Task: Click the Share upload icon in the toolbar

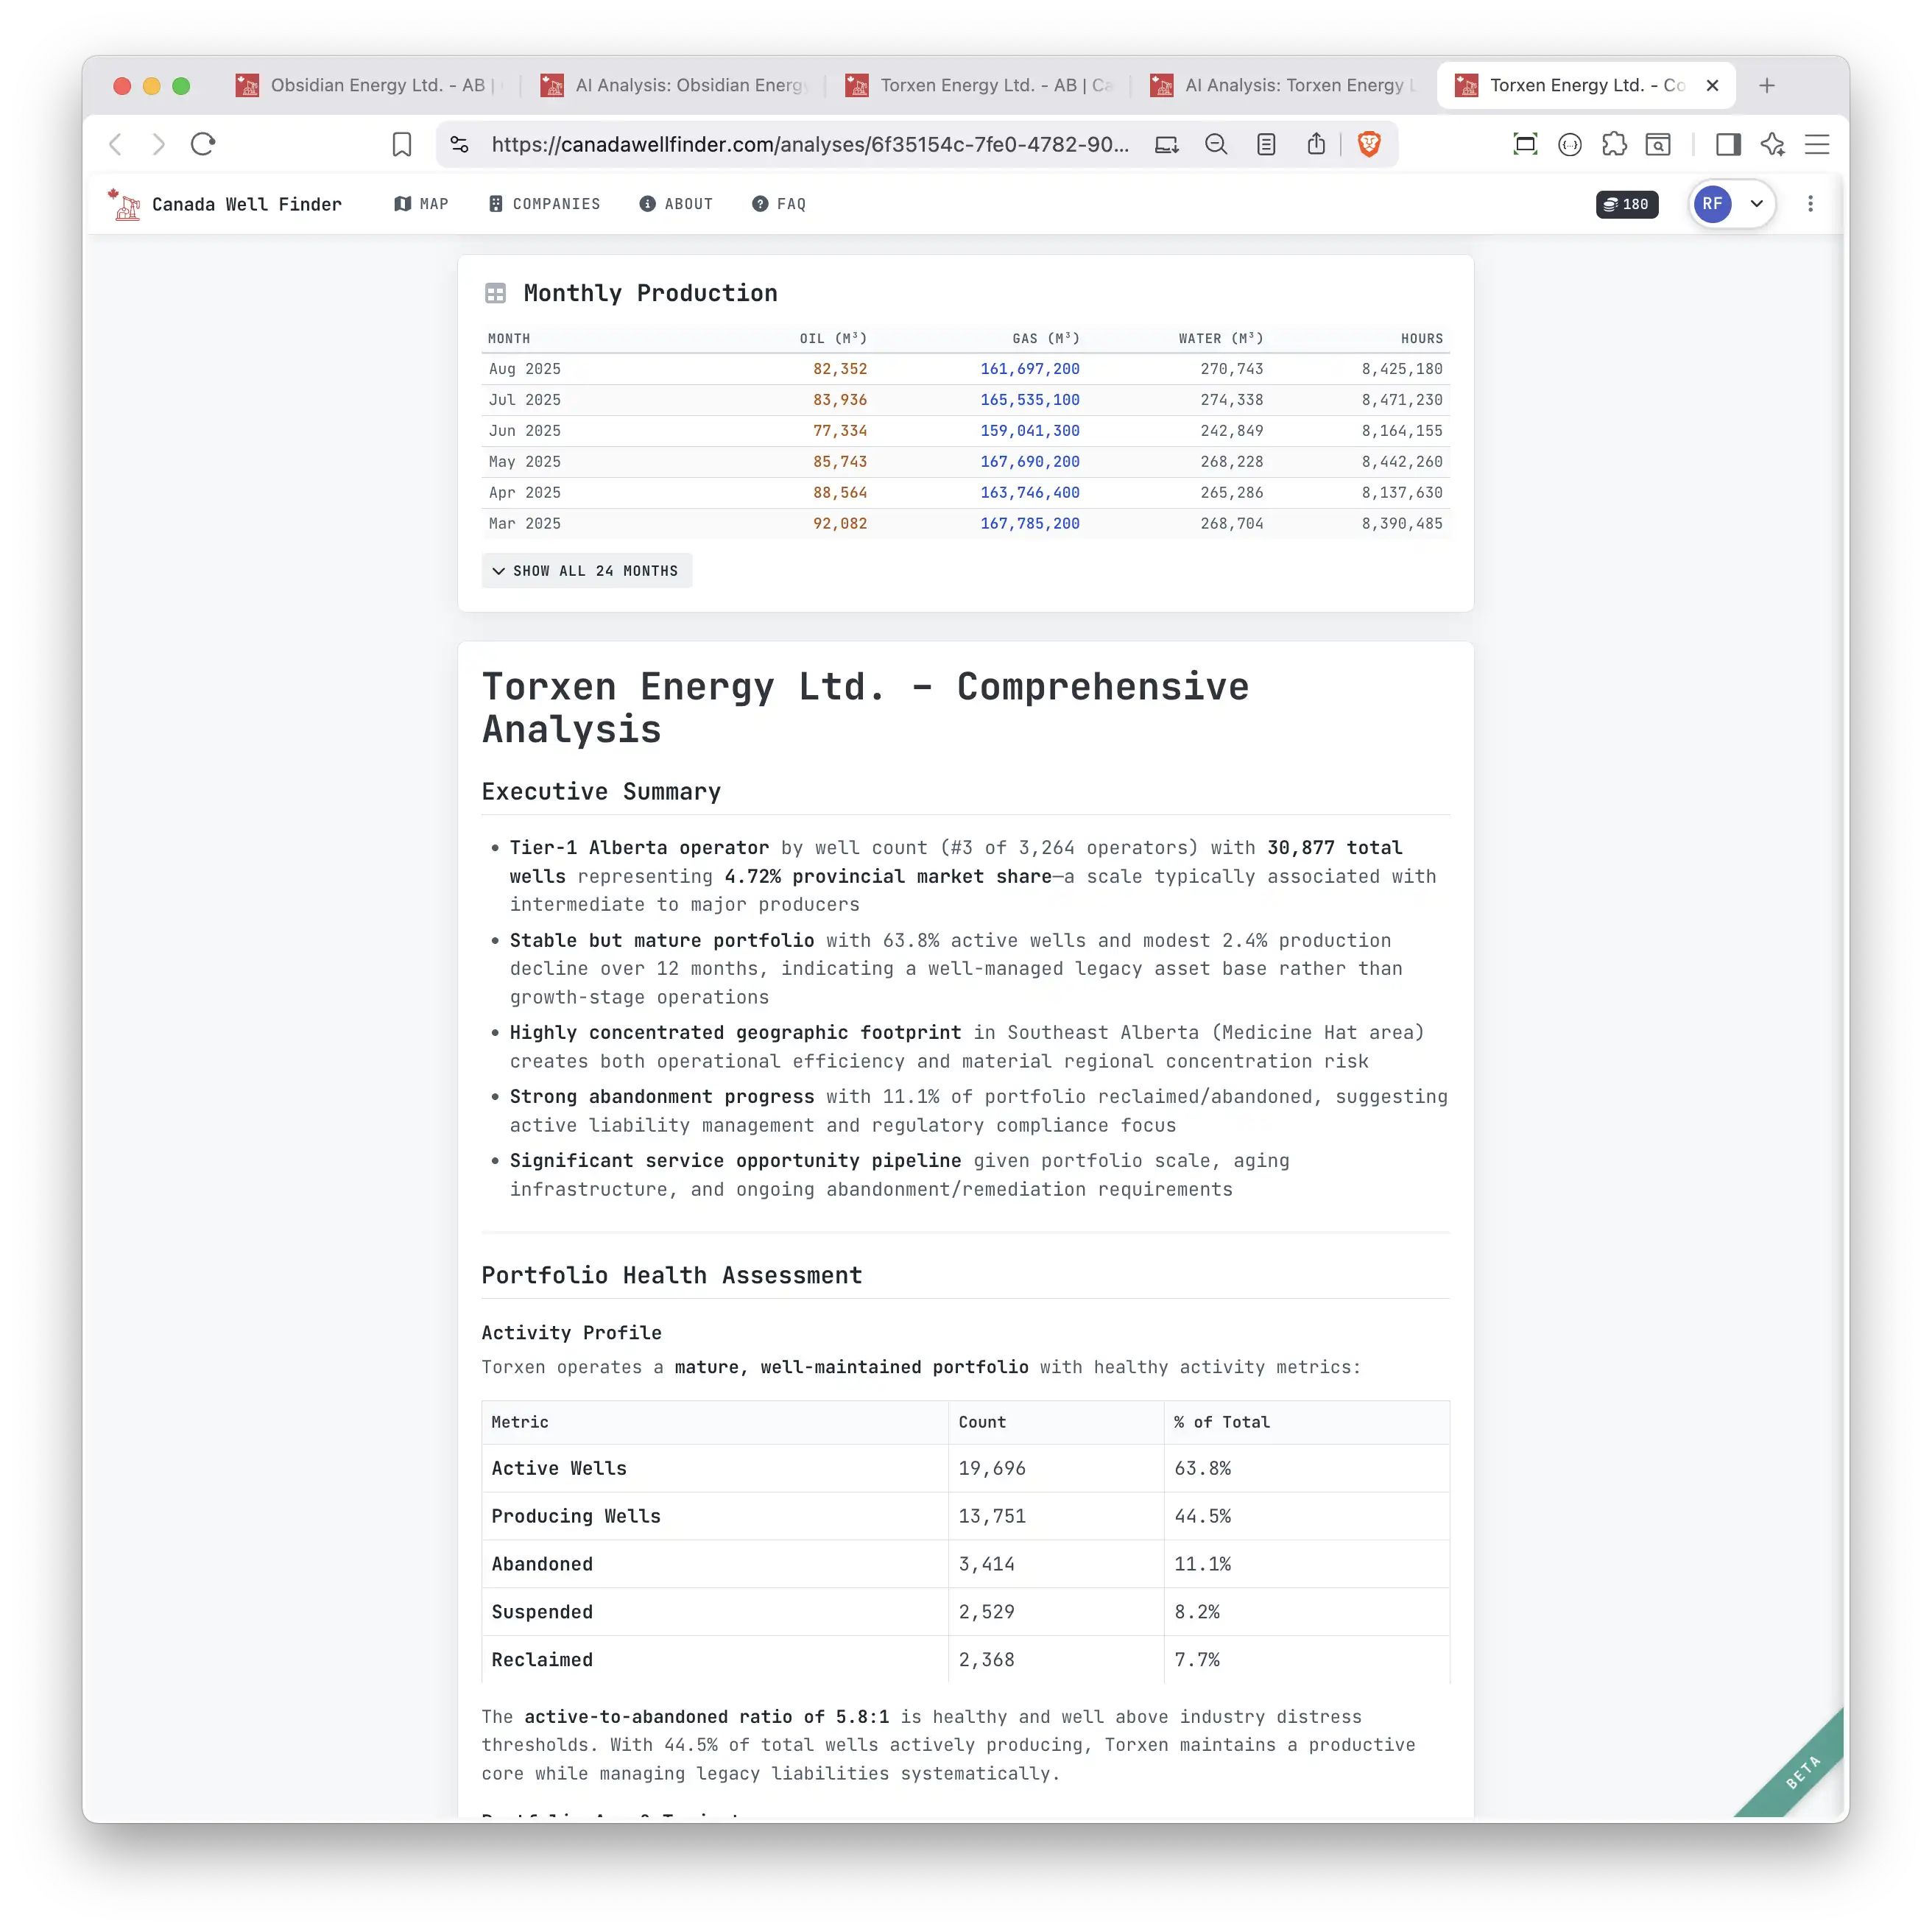Action: [x=1316, y=144]
